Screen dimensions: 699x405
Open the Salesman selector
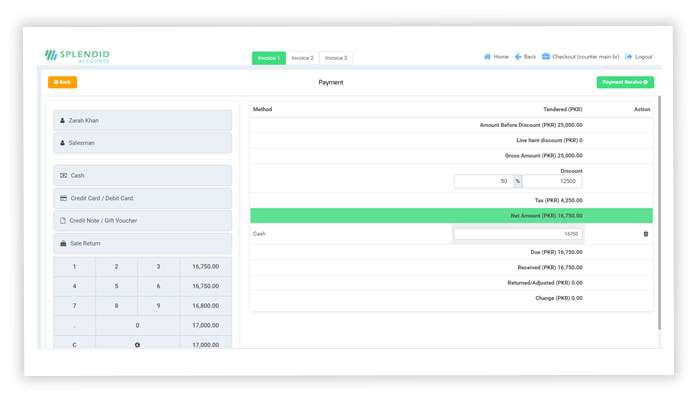pyautogui.click(x=142, y=143)
